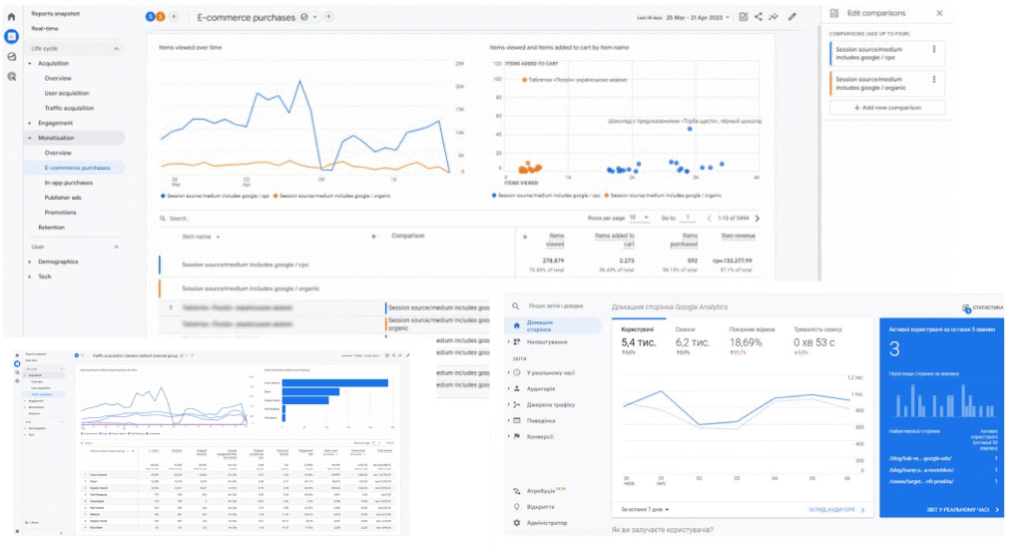Open the Retention report
Screen dimensions: 1024x553
[x=51, y=227]
